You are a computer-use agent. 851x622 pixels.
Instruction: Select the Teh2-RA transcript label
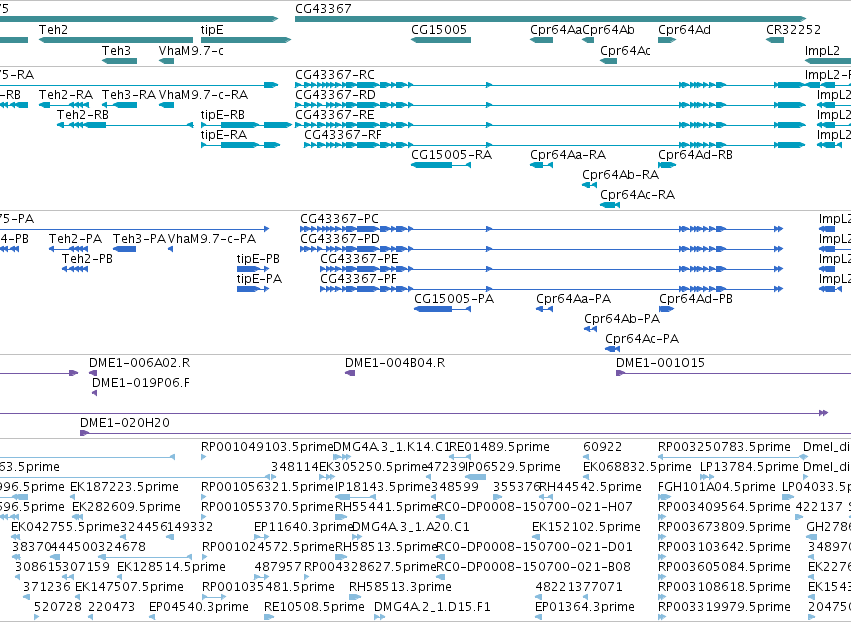[66, 94]
